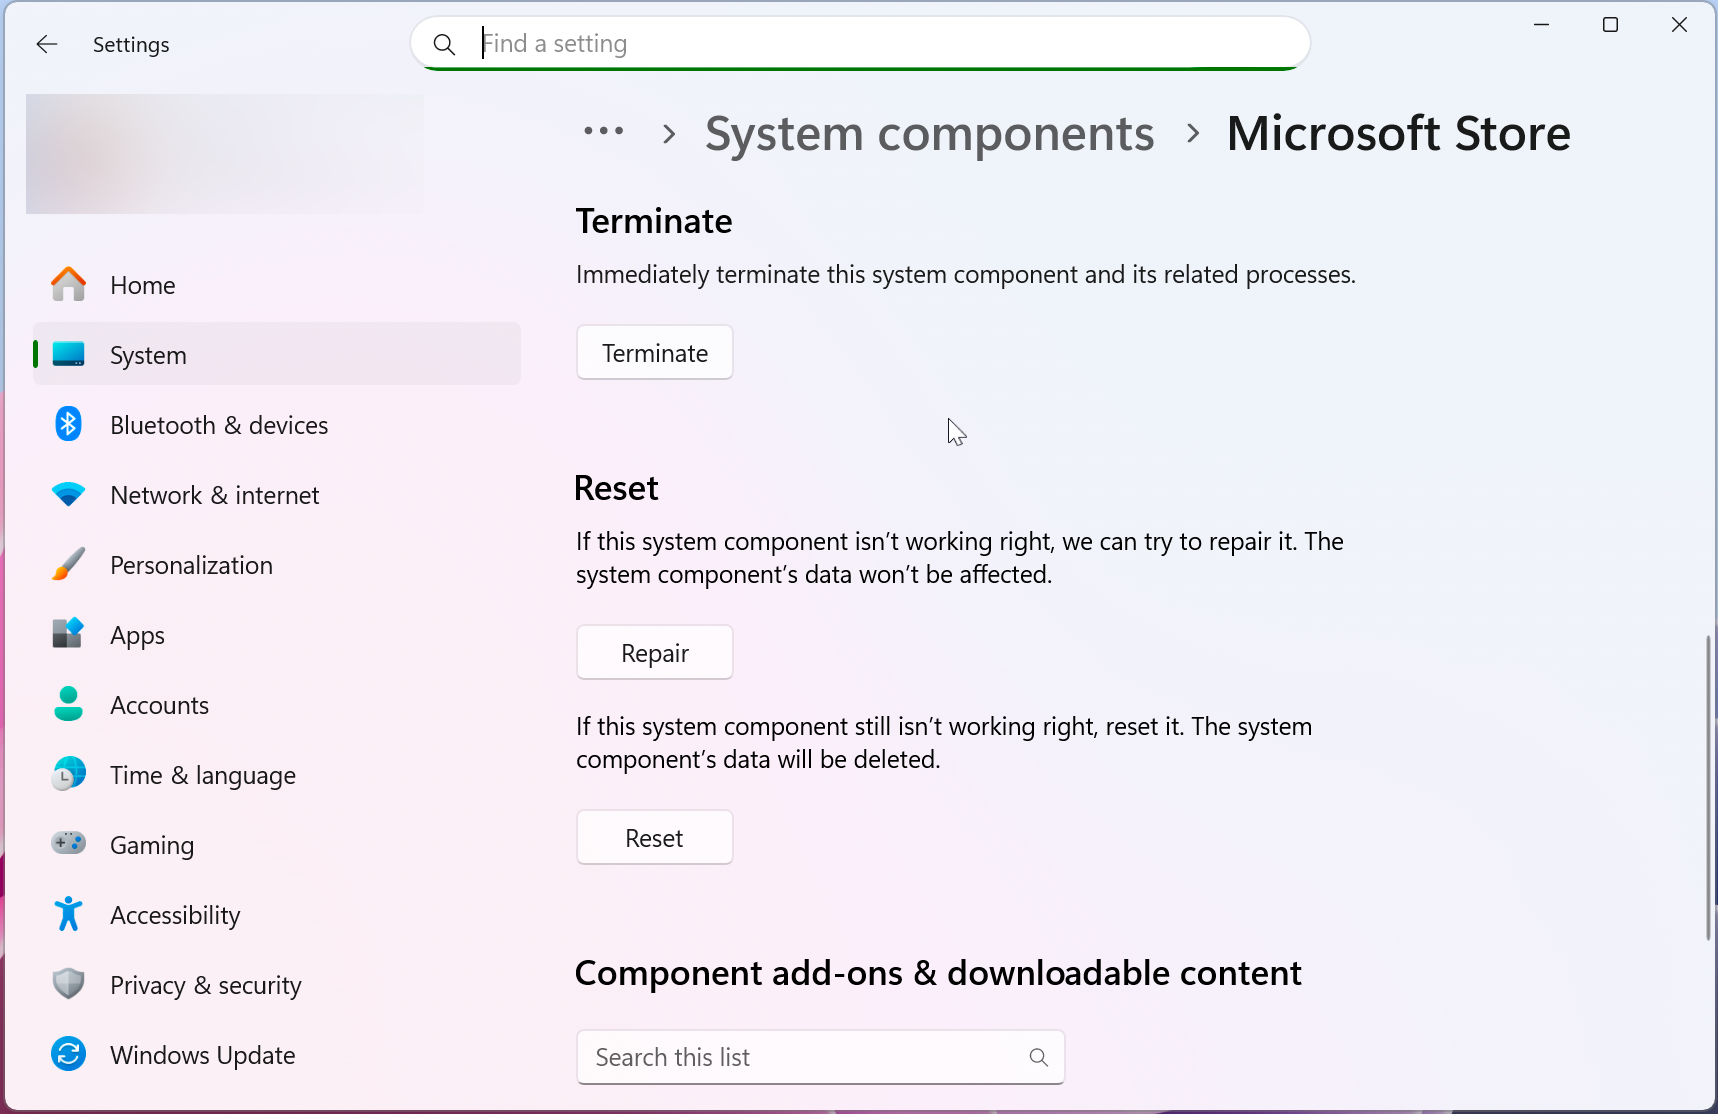Open Personalization settings
The image size is (1718, 1114).
point(277,565)
